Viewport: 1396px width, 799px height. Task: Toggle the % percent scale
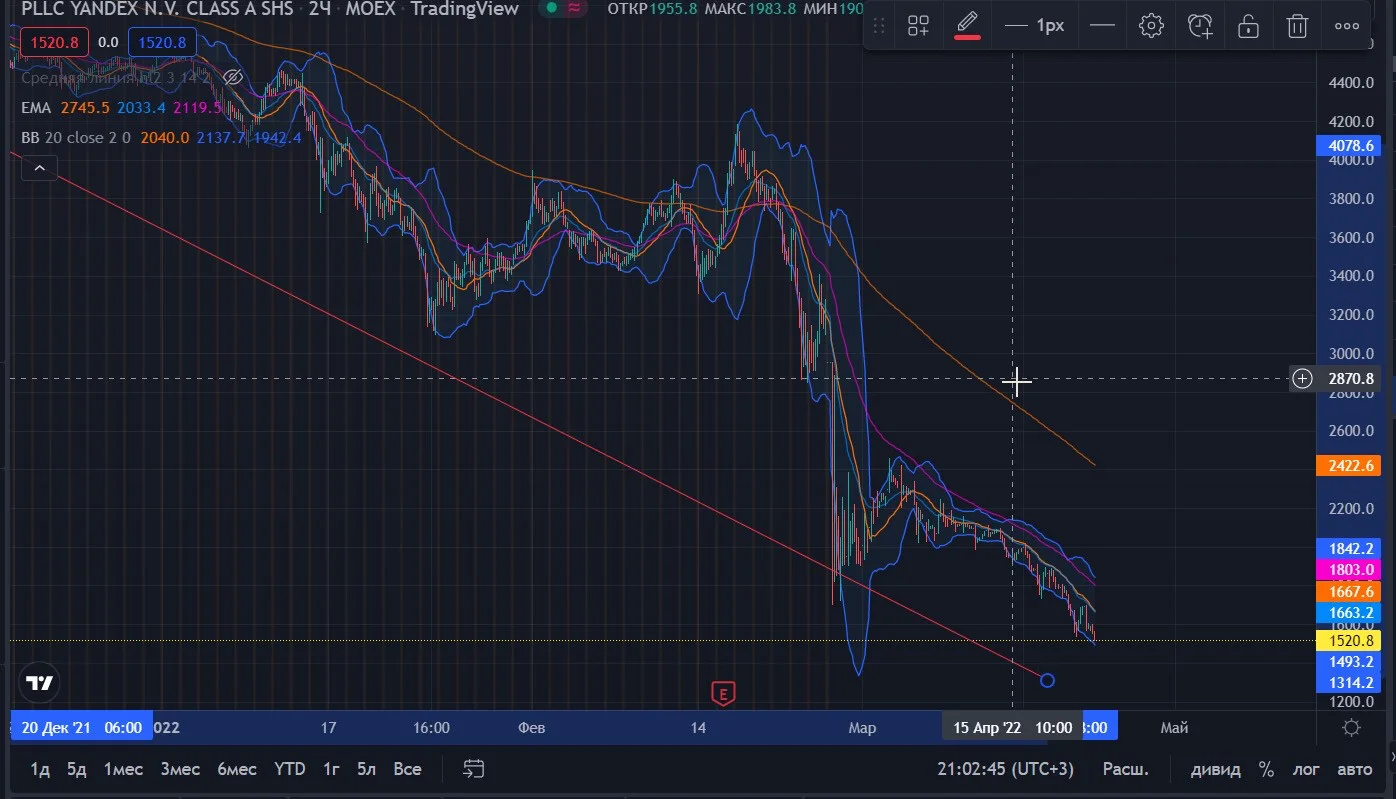tap(1266, 769)
